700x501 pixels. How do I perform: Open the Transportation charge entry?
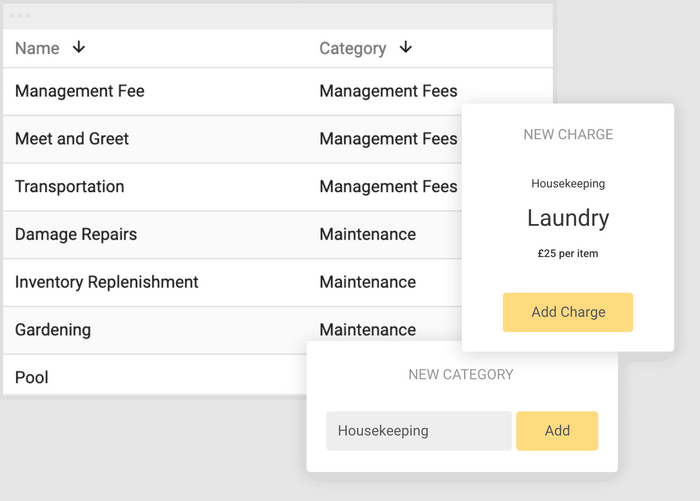click(x=70, y=187)
